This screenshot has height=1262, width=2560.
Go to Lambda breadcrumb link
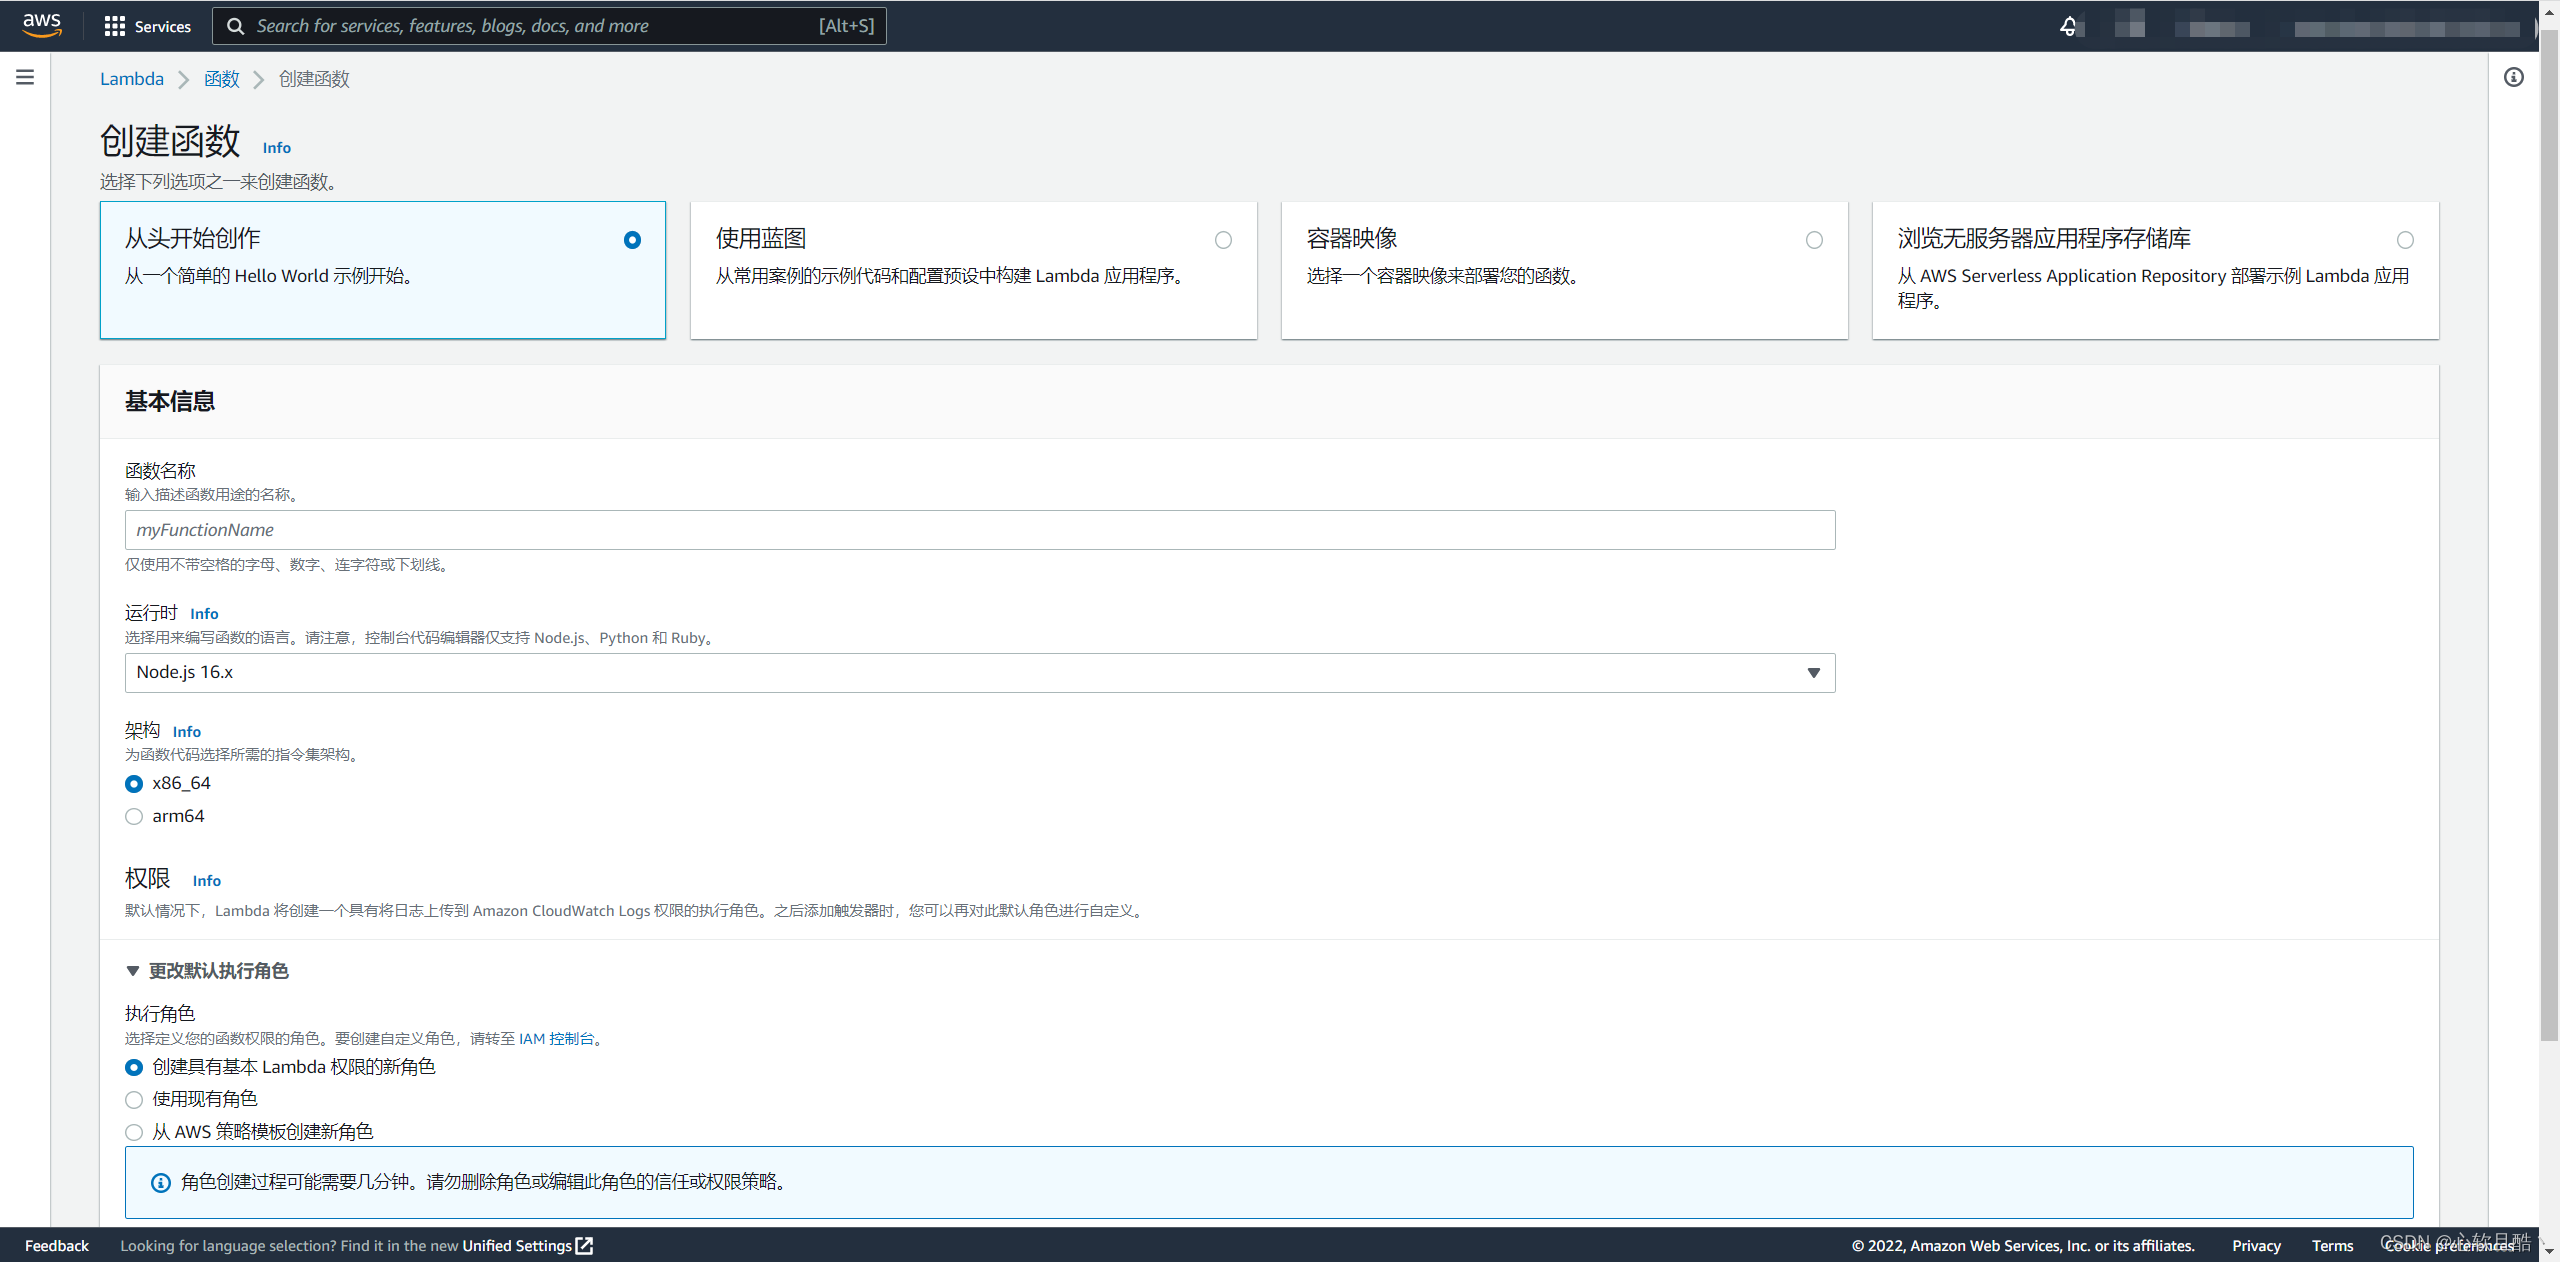131,79
